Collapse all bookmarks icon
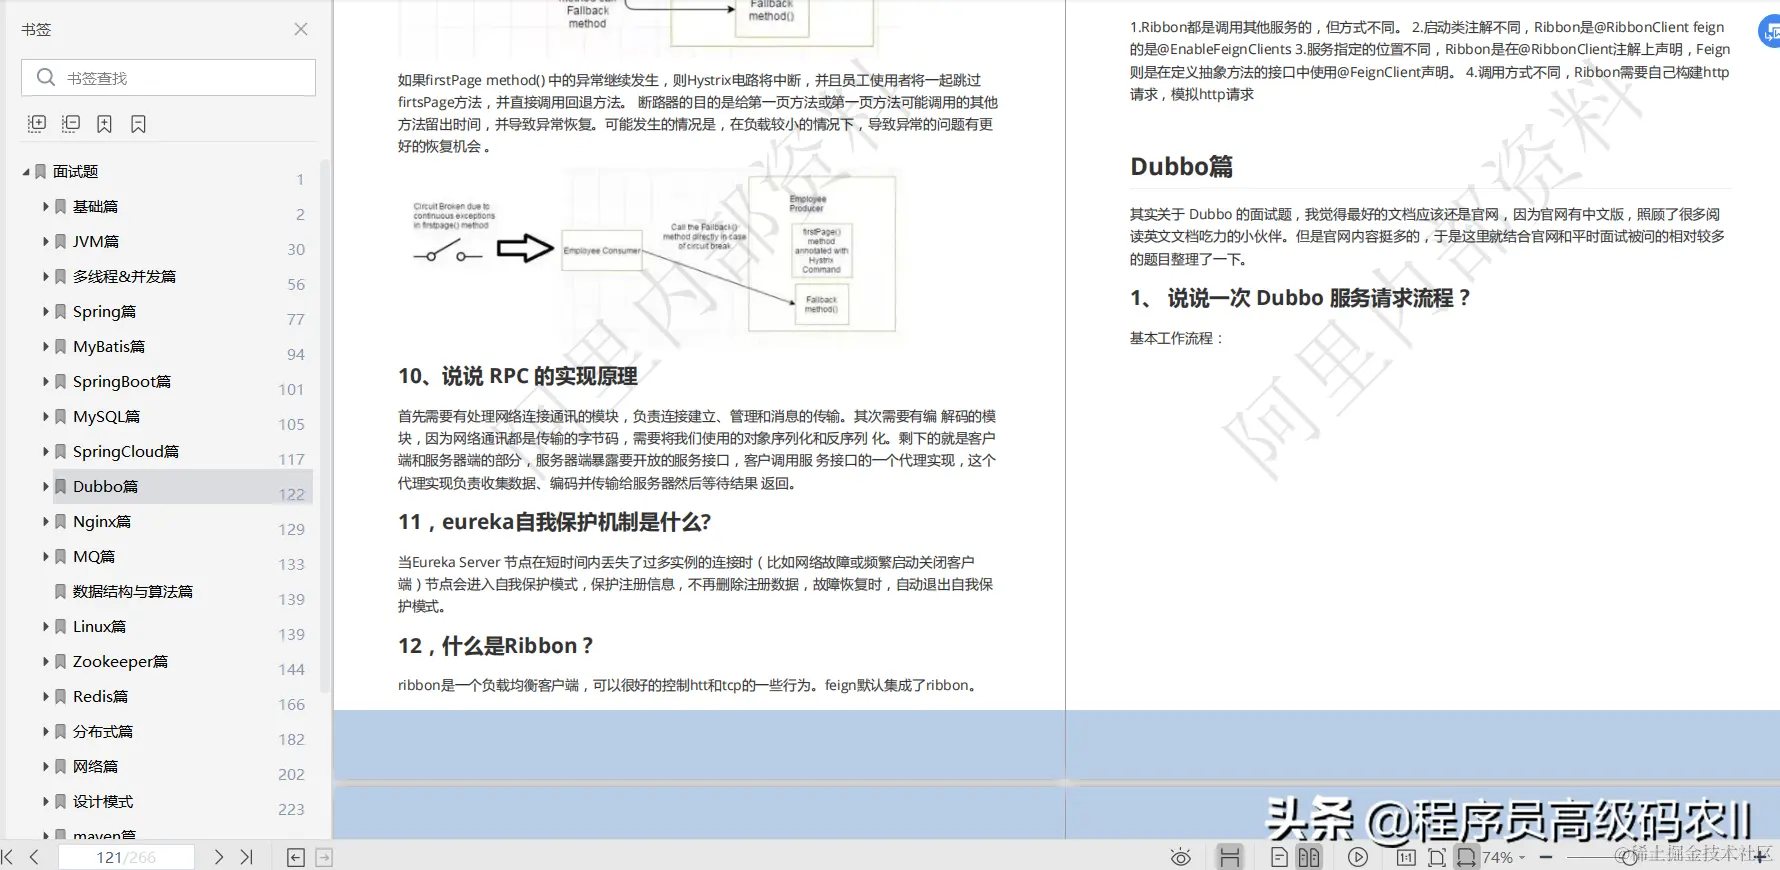This screenshot has width=1780, height=870. [x=71, y=124]
